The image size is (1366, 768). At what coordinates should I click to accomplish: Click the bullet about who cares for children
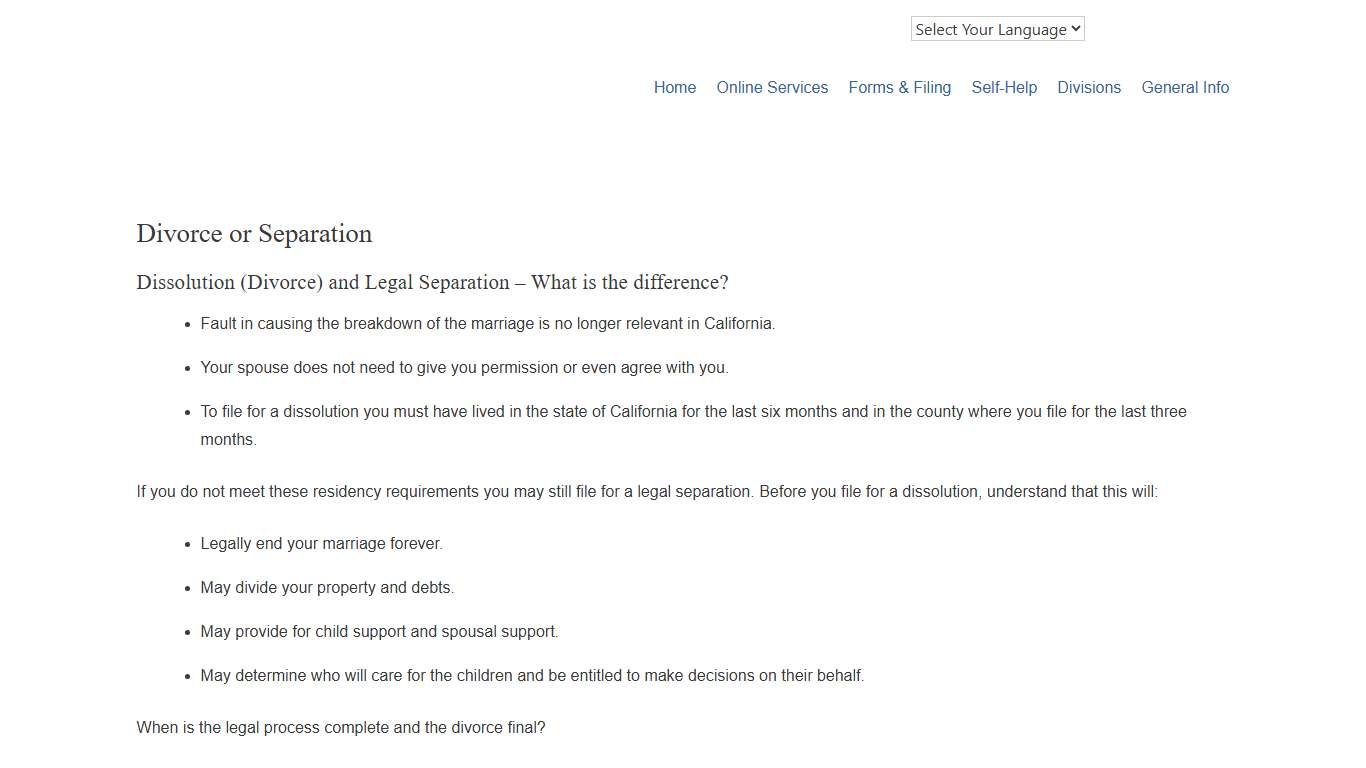pyautogui.click(x=532, y=676)
